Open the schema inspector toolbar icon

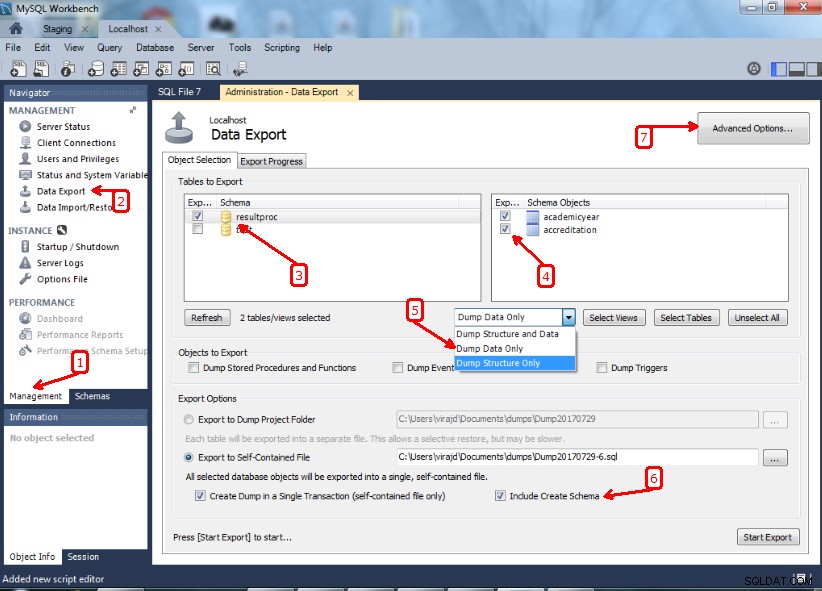tap(68, 69)
